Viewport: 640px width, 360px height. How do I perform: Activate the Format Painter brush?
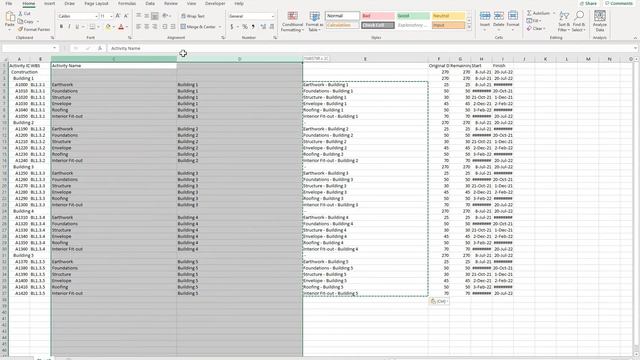point(20,29)
